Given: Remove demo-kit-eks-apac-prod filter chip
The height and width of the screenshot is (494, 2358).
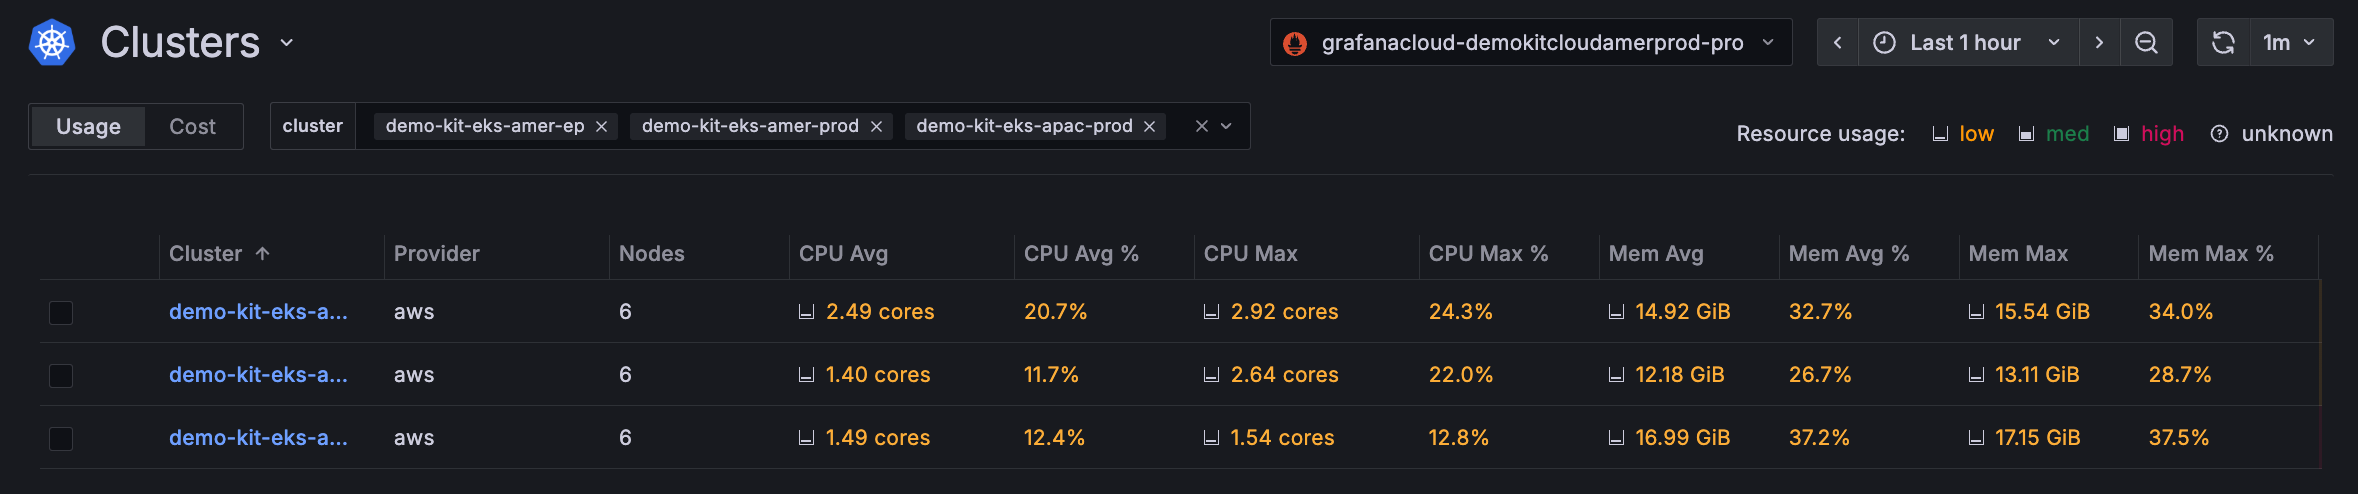Looking at the screenshot, I should 1150,127.
